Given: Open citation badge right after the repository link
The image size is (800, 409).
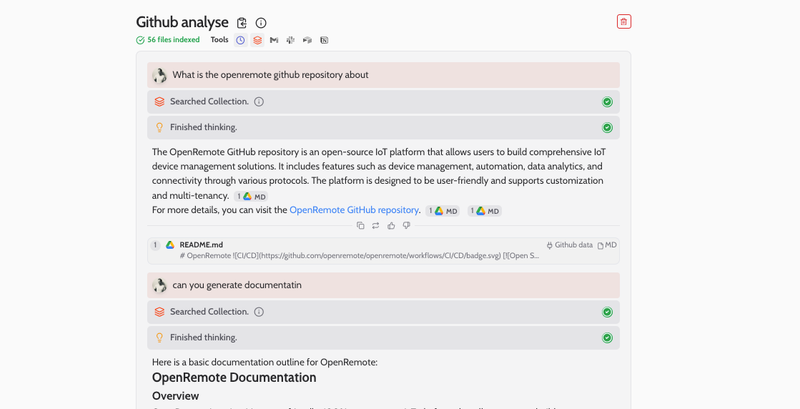Looking at the screenshot, I should (x=442, y=211).
